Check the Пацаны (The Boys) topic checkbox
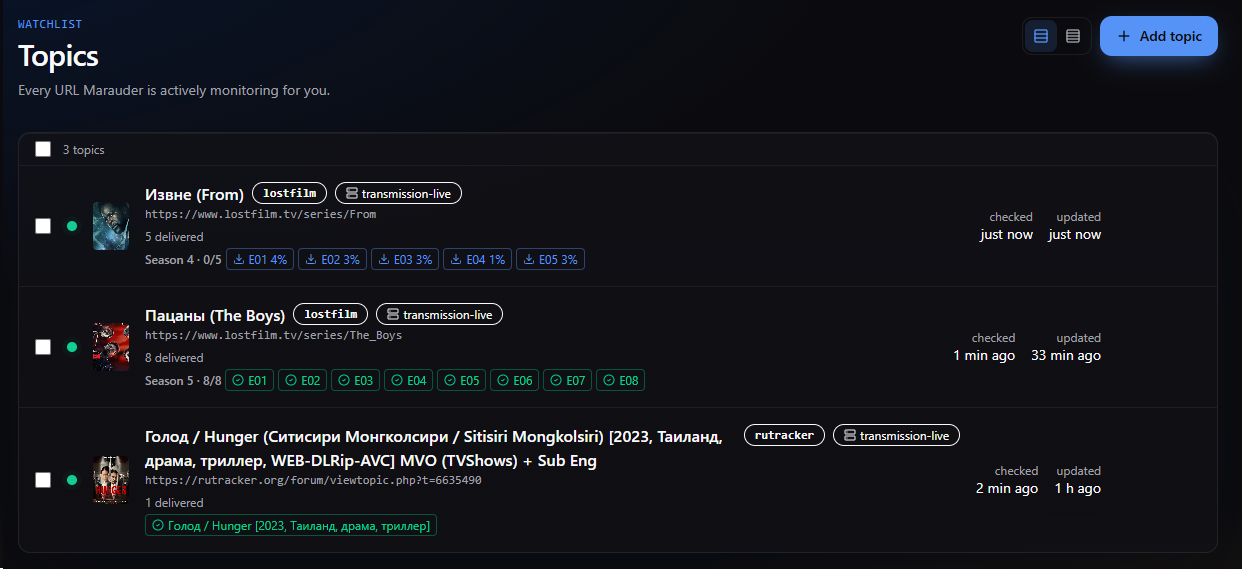Screen dimensions: 1242x569 coord(43,347)
